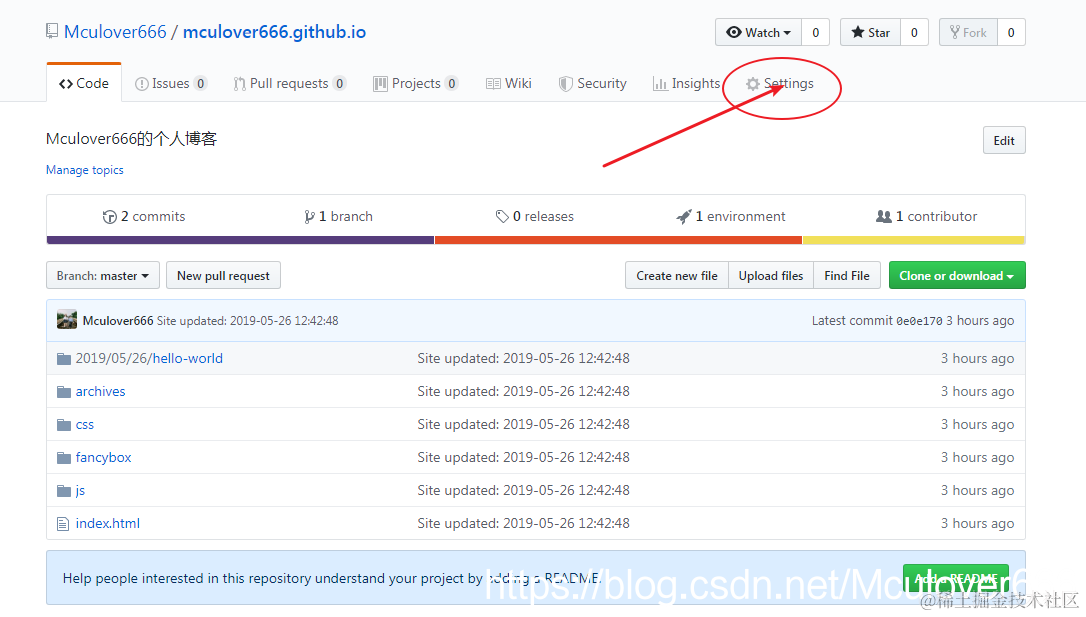Click the people icon next to 1 contributor

click(884, 217)
